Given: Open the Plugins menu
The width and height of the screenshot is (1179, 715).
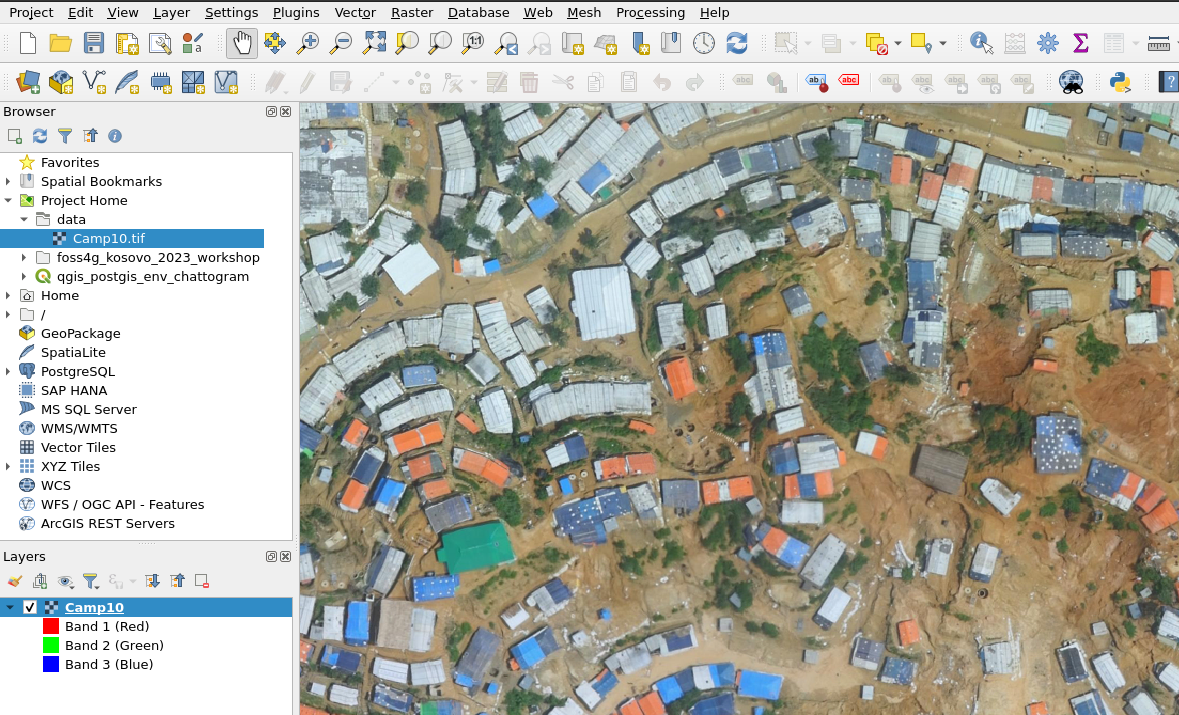Looking at the screenshot, I should pos(296,13).
